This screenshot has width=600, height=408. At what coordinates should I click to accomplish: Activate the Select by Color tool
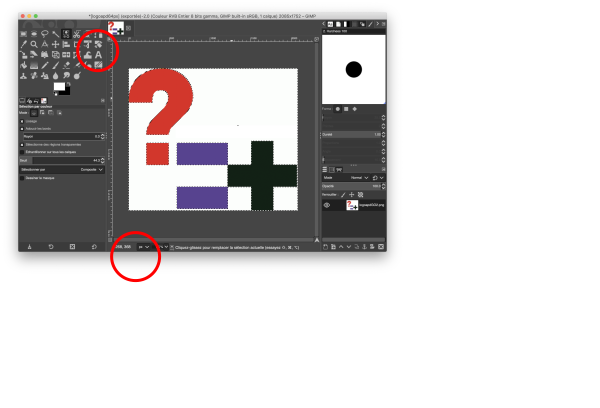[67, 33]
